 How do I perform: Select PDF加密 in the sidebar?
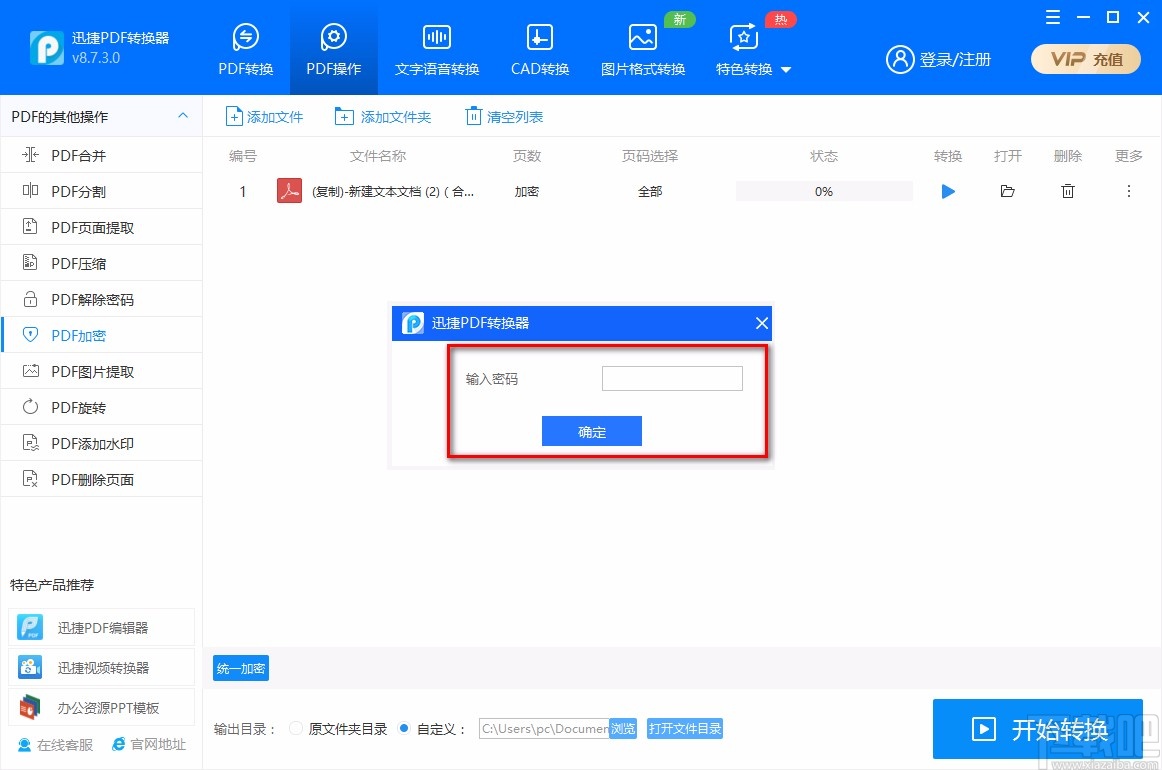point(102,335)
